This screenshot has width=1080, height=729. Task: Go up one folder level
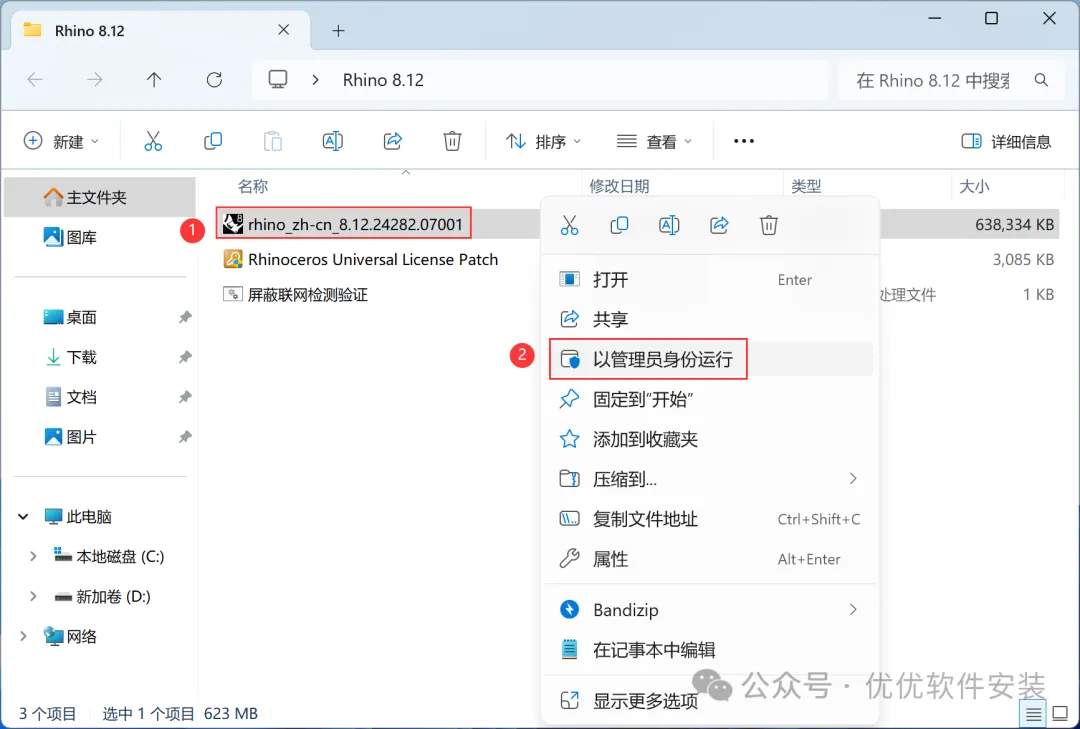[x=154, y=80]
